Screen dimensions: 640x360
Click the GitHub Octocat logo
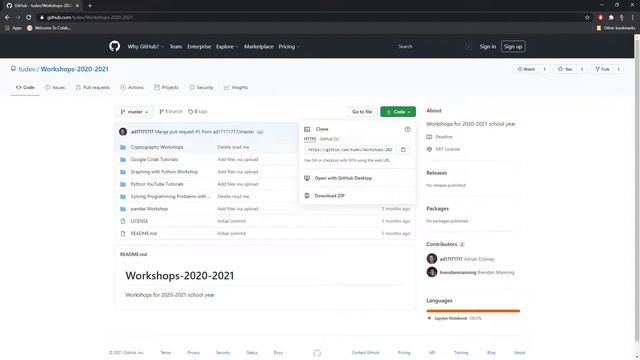114,46
